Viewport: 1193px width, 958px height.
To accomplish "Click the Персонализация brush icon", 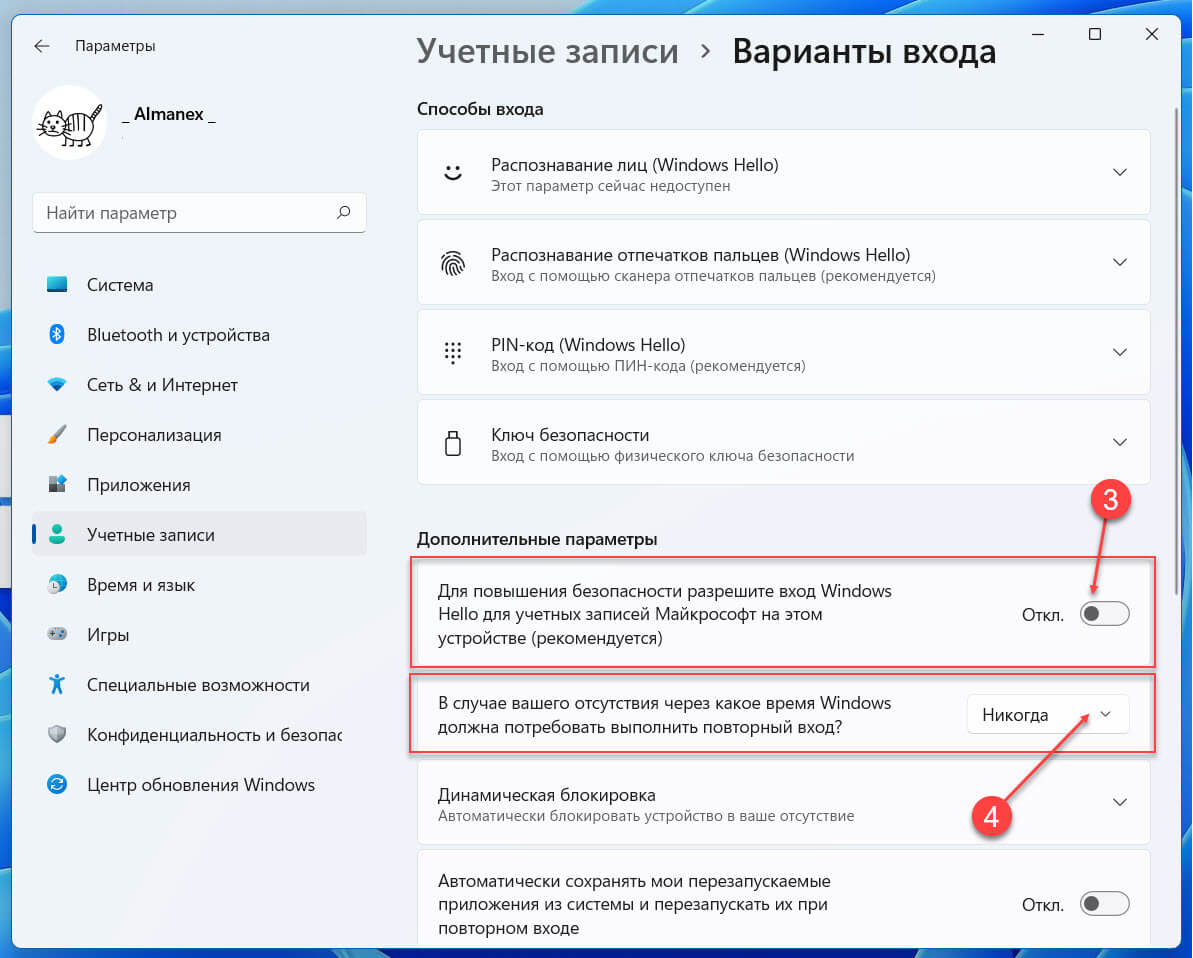I will [57, 434].
